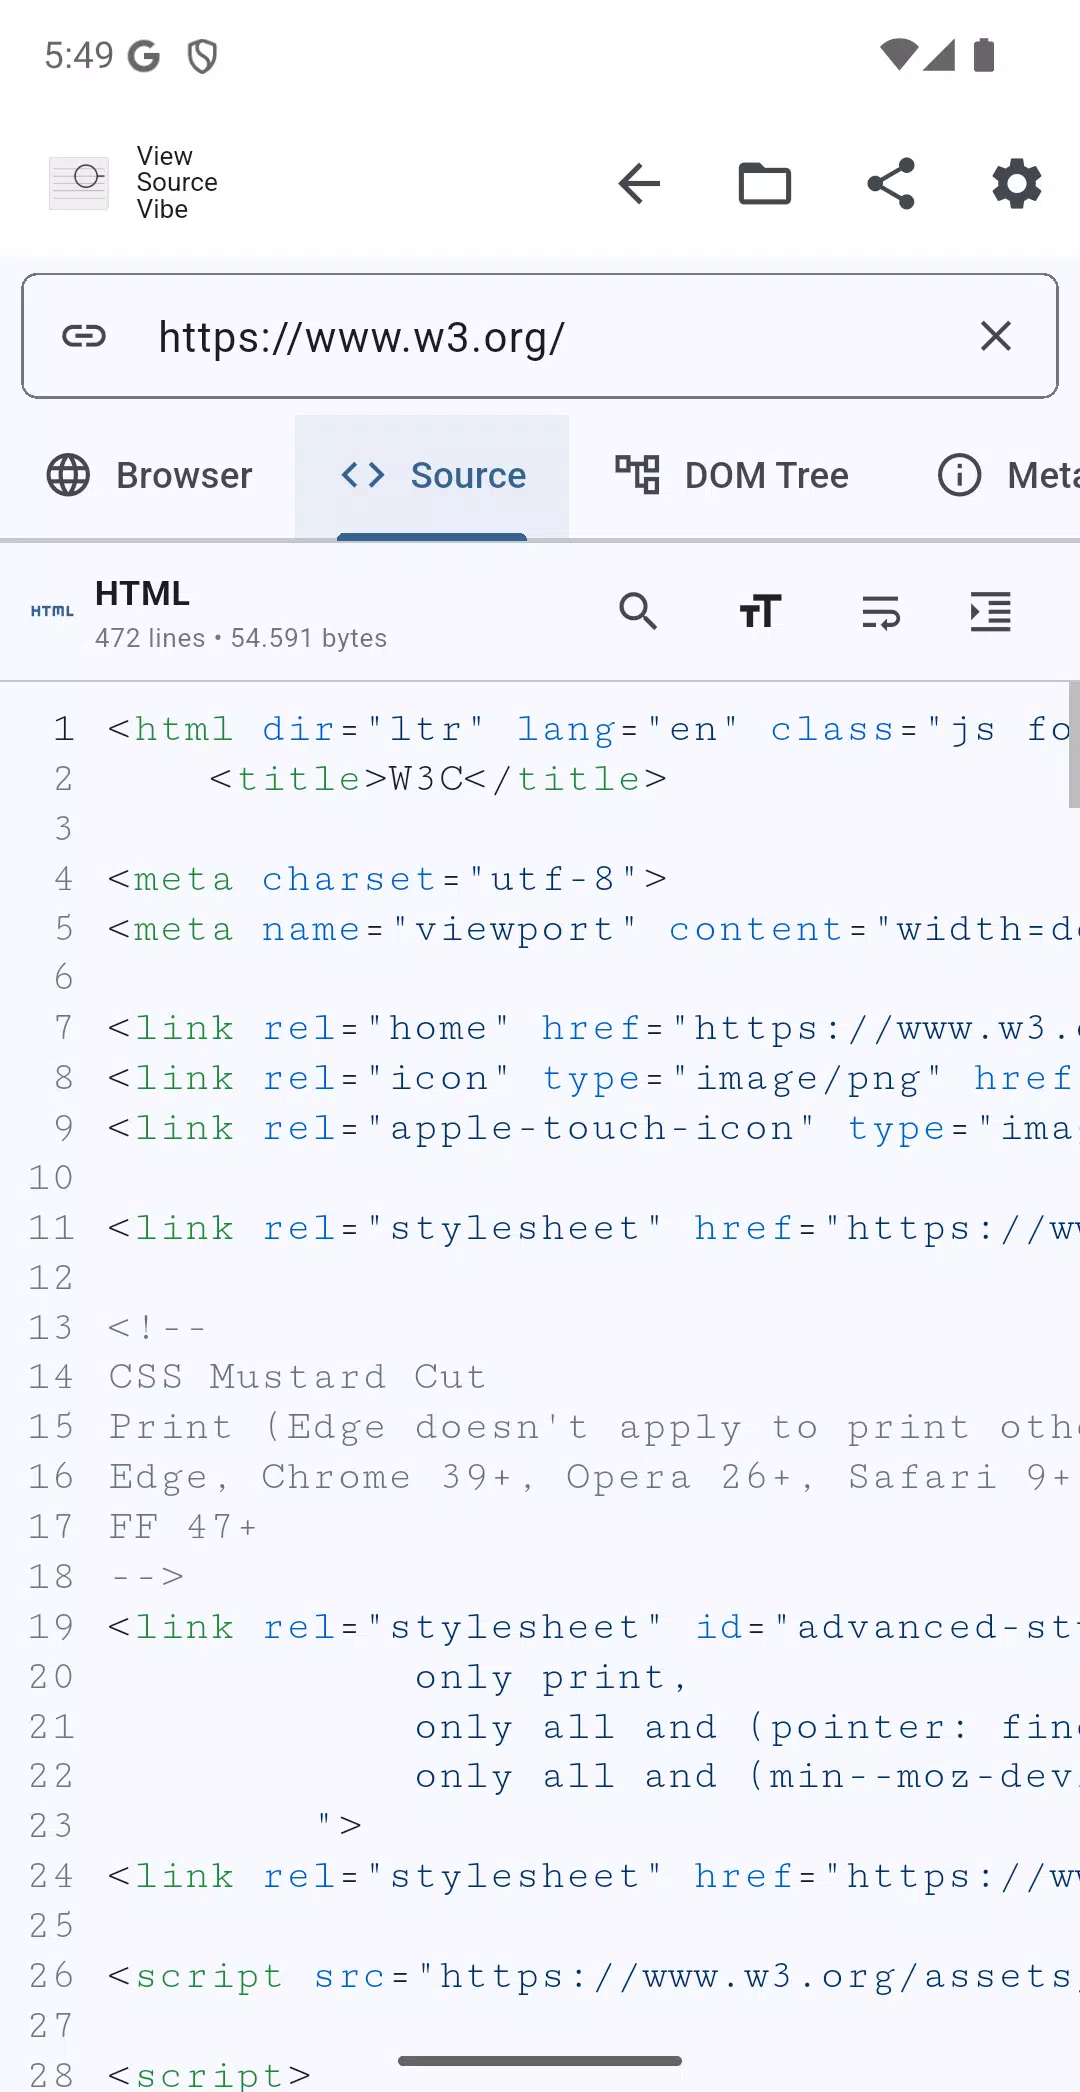The width and height of the screenshot is (1080, 2092).
Task: Tap the HTML heading label
Action: 142,594
